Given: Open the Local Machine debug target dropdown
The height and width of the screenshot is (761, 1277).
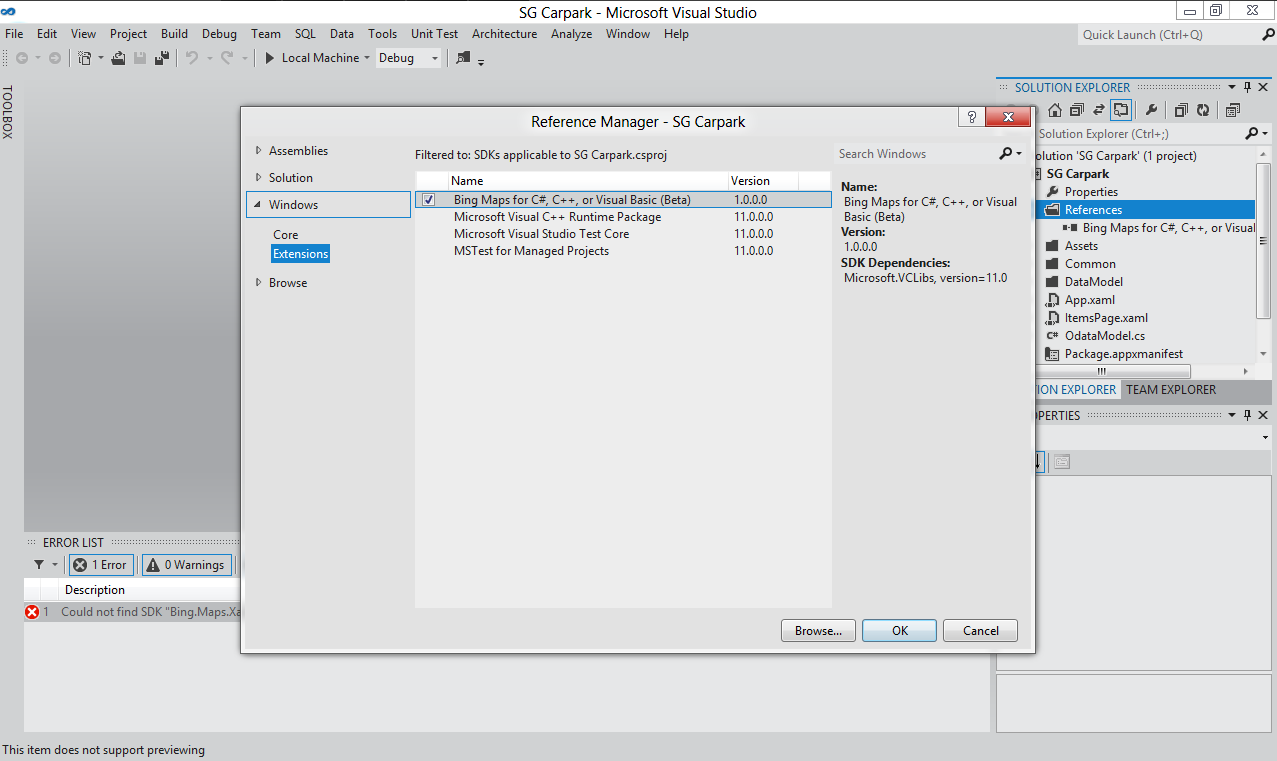Looking at the screenshot, I should click(x=367, y=58).
